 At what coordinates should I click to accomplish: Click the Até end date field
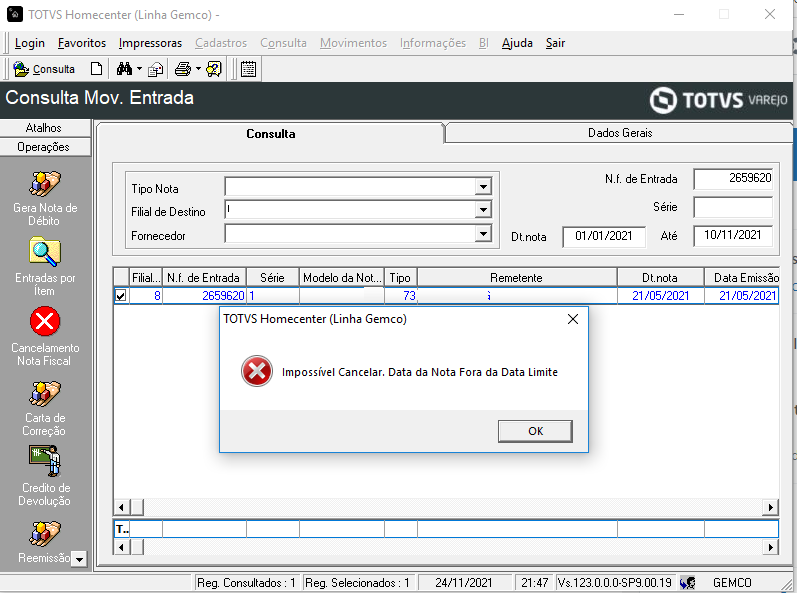click(x=733, y=235)
